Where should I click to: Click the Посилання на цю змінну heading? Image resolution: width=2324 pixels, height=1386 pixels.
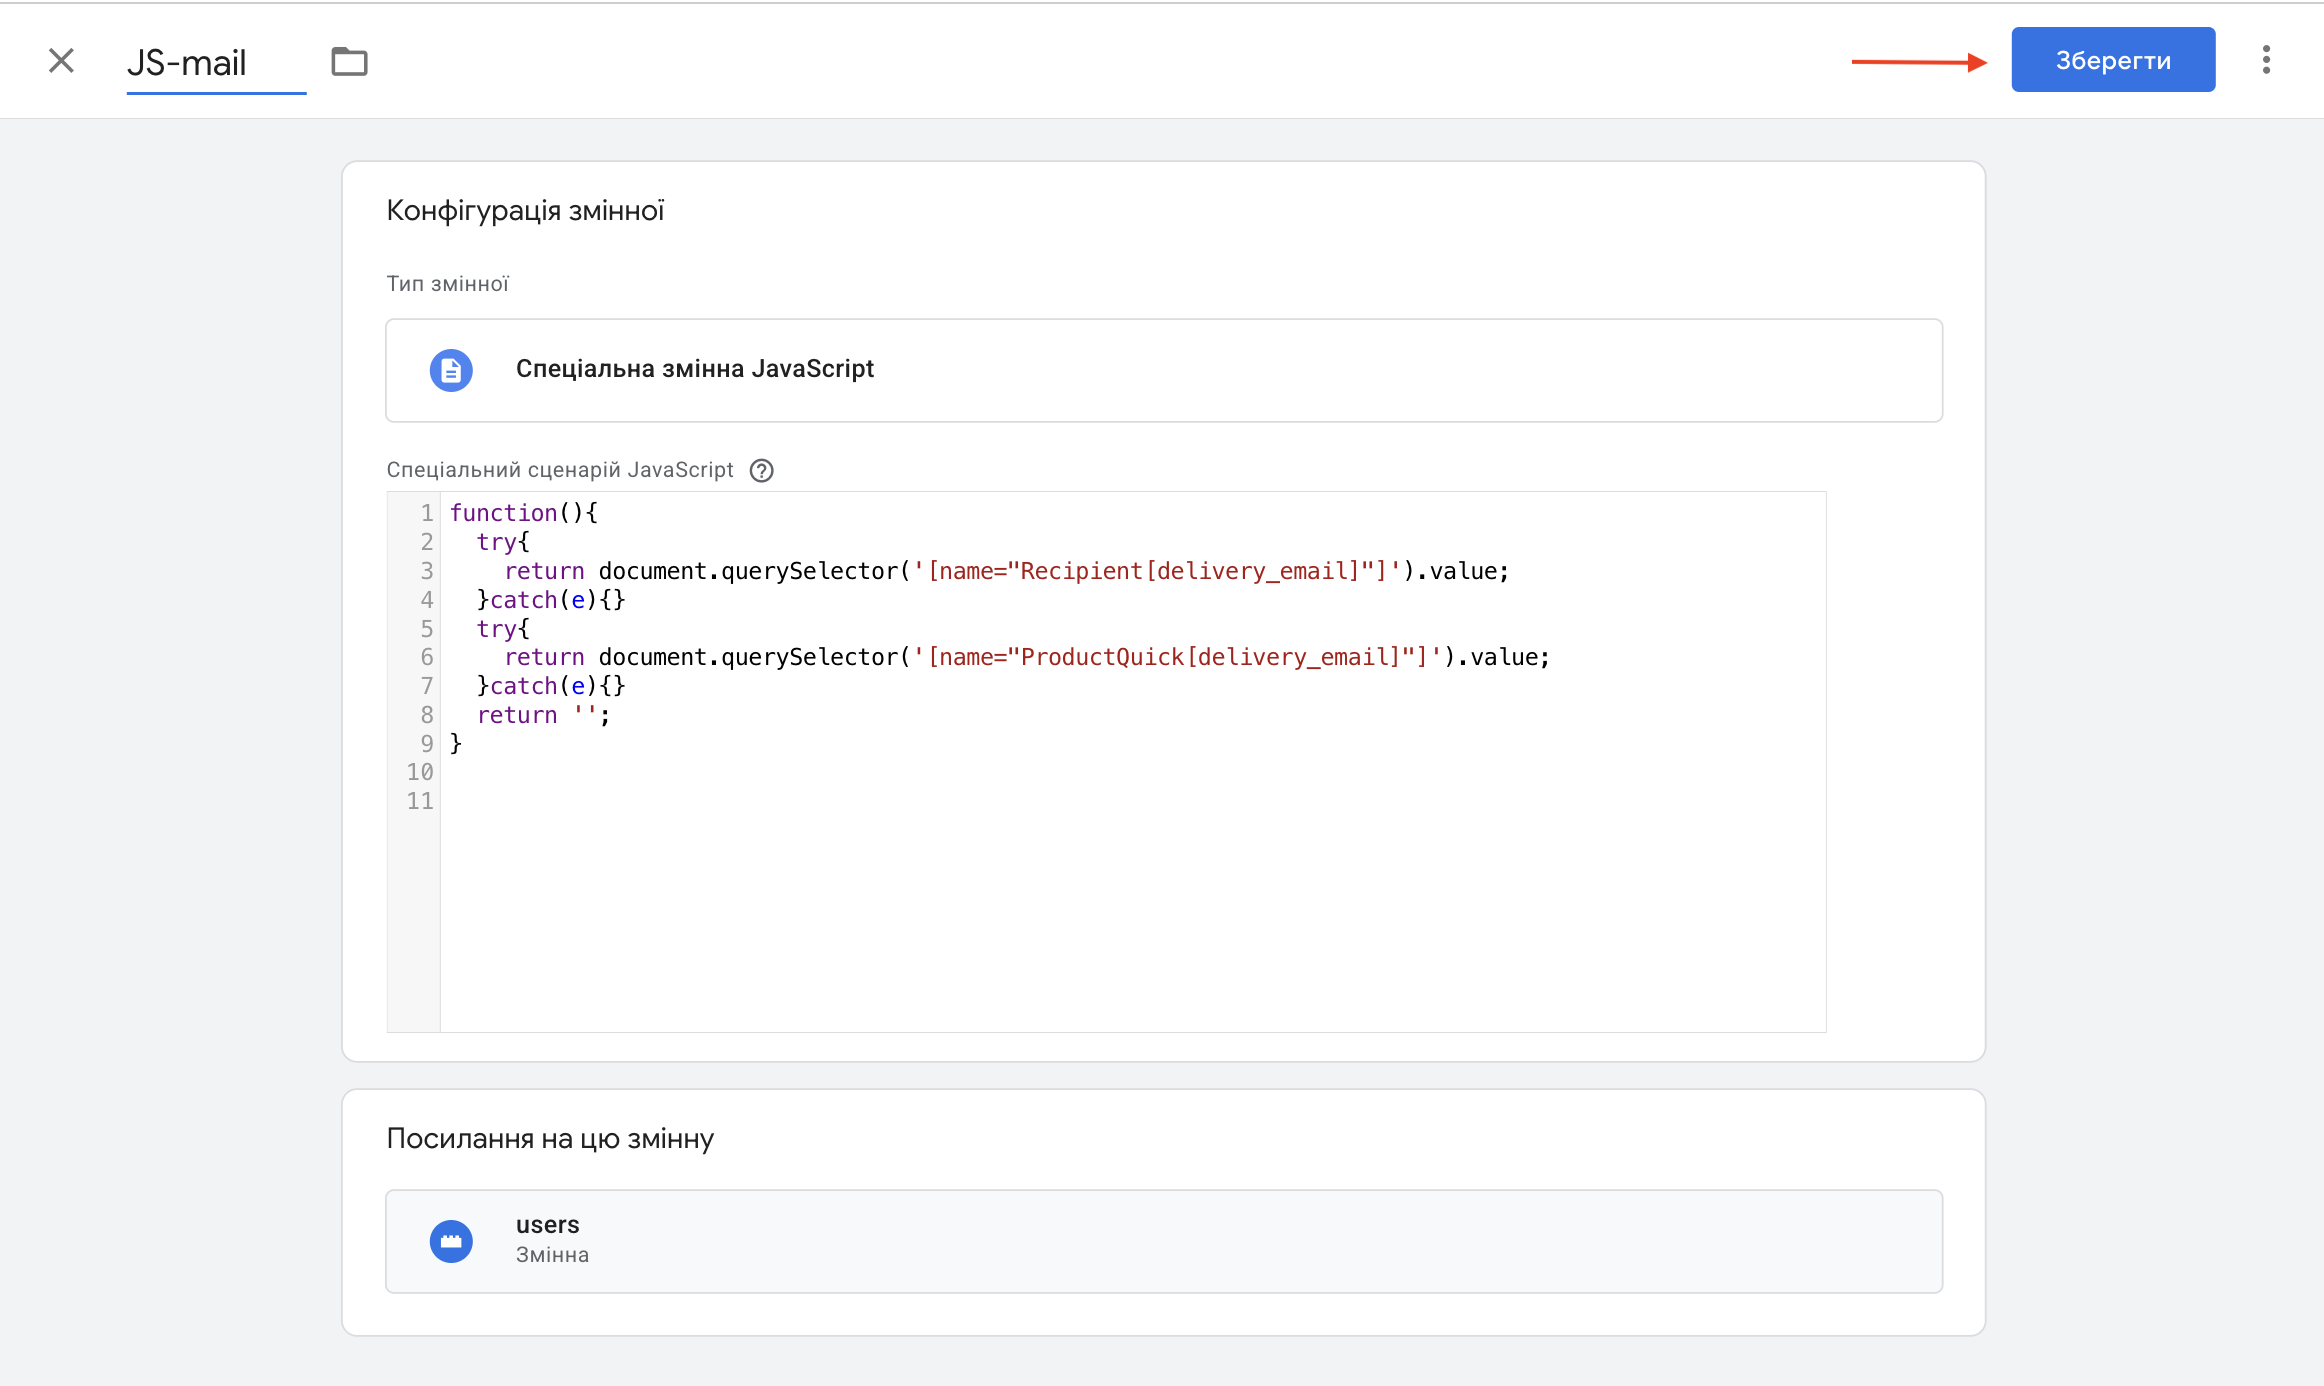tap(550, 1139)
